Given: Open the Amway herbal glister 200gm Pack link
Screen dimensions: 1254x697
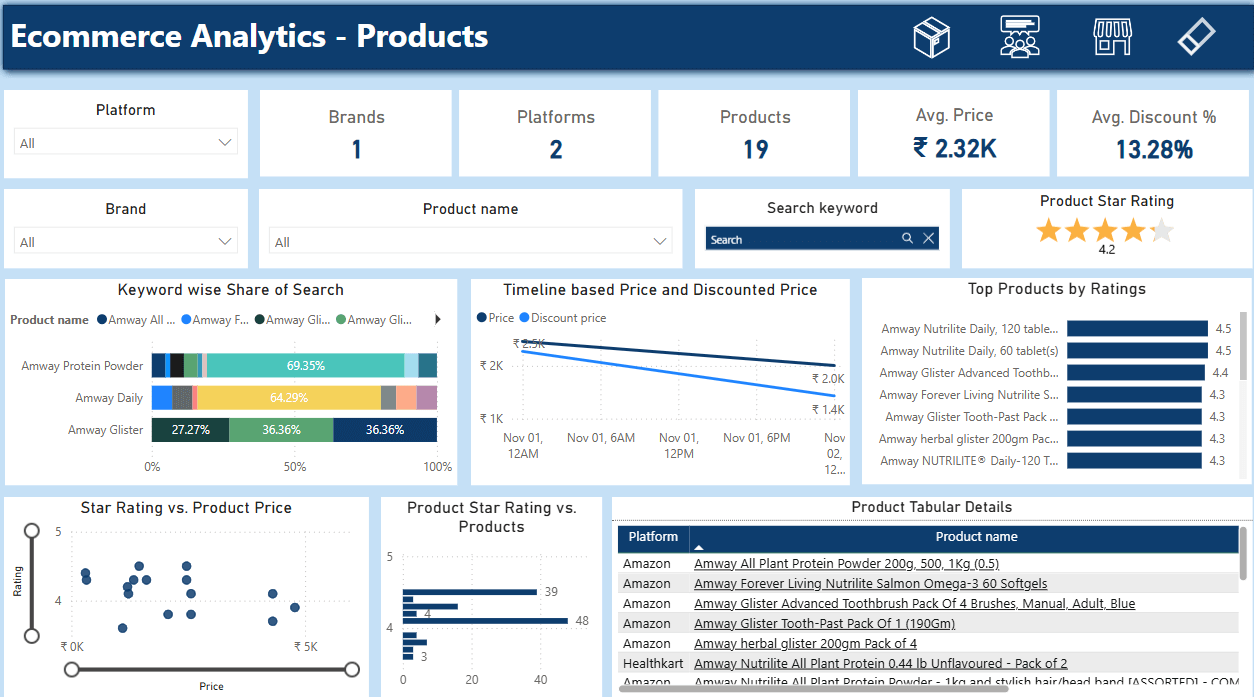Looking at the screenshot, I should (x=806, y=643).
